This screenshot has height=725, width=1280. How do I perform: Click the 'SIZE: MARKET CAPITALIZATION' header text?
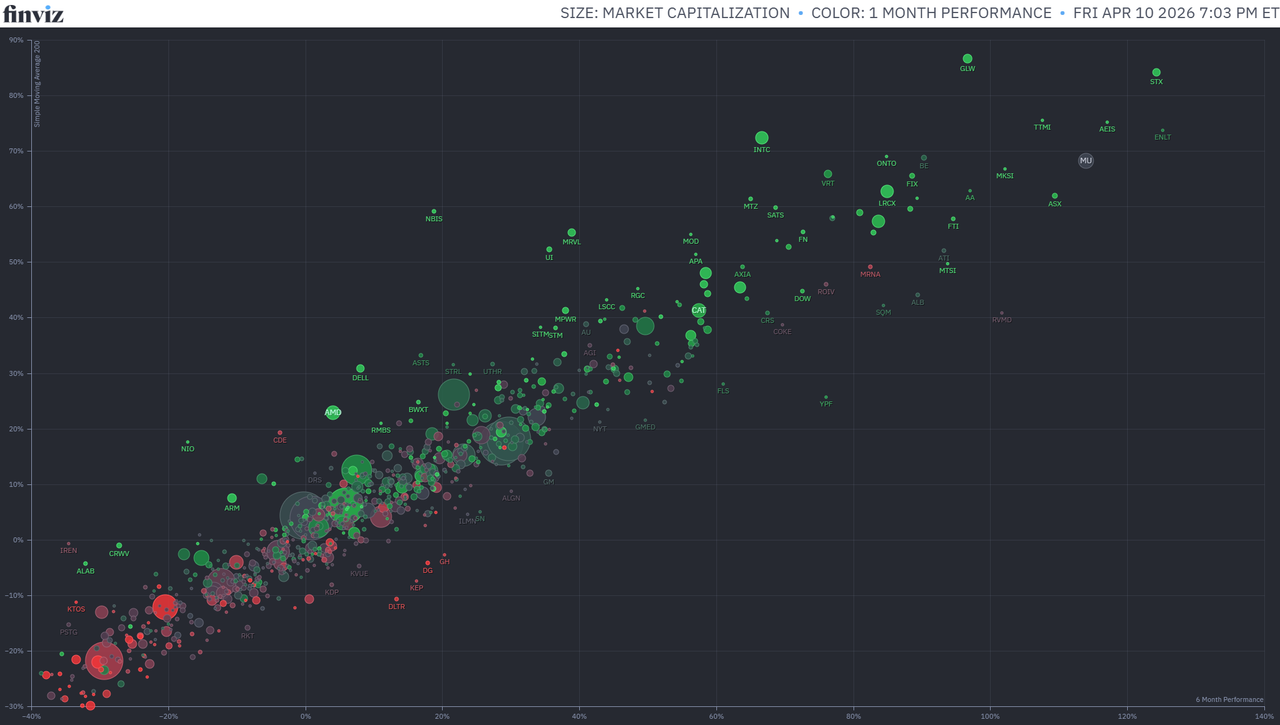677,13
